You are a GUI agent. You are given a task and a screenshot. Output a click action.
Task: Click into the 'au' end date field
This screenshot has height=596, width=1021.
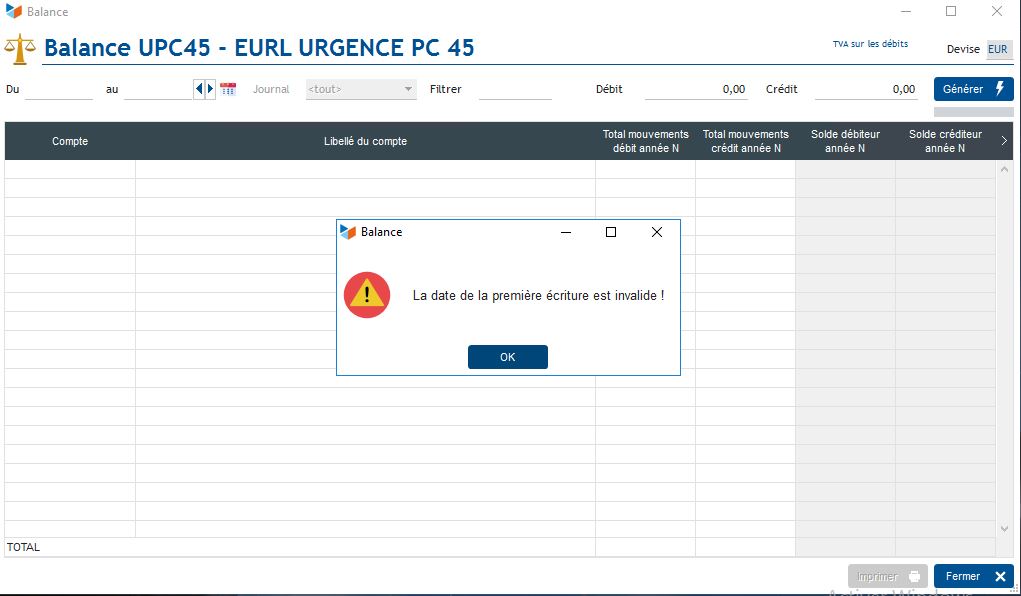click(x=158, y=89)
